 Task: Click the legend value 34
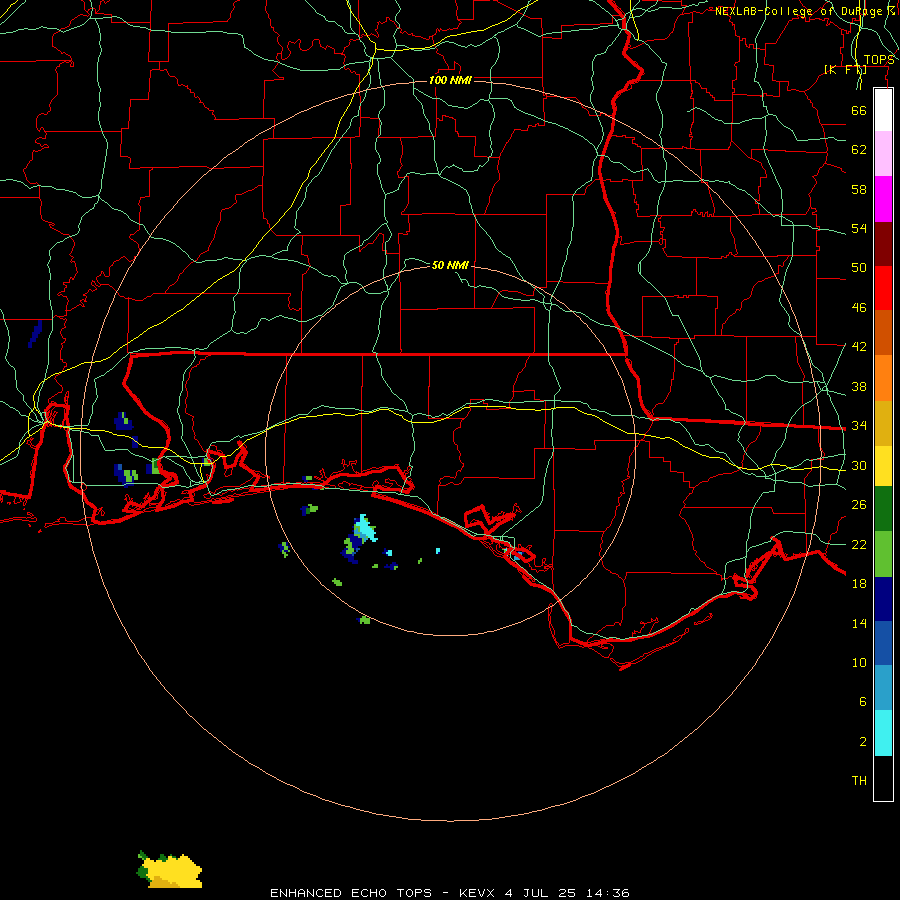859,425
